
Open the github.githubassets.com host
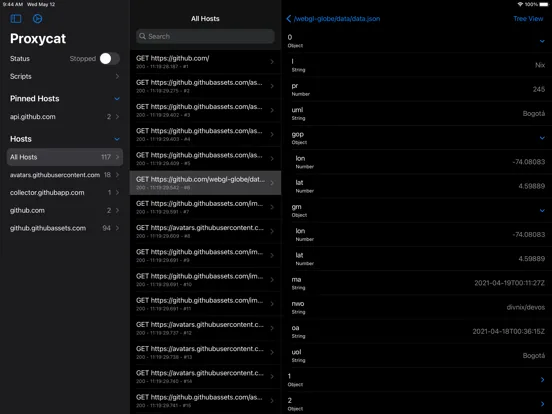[65, 228]
